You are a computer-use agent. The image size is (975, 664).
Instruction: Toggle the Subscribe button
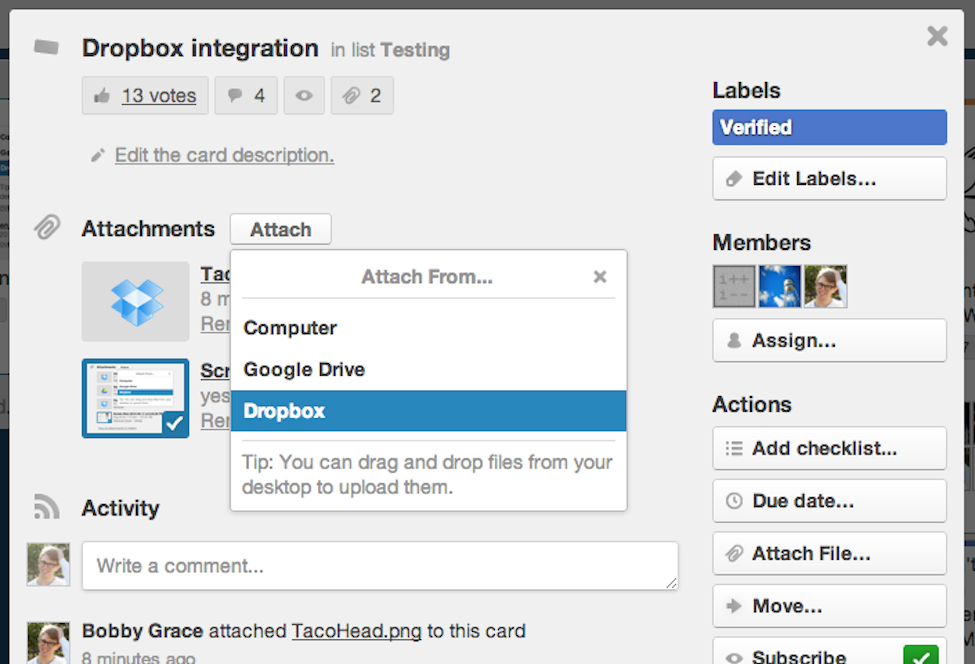(829, 655)
